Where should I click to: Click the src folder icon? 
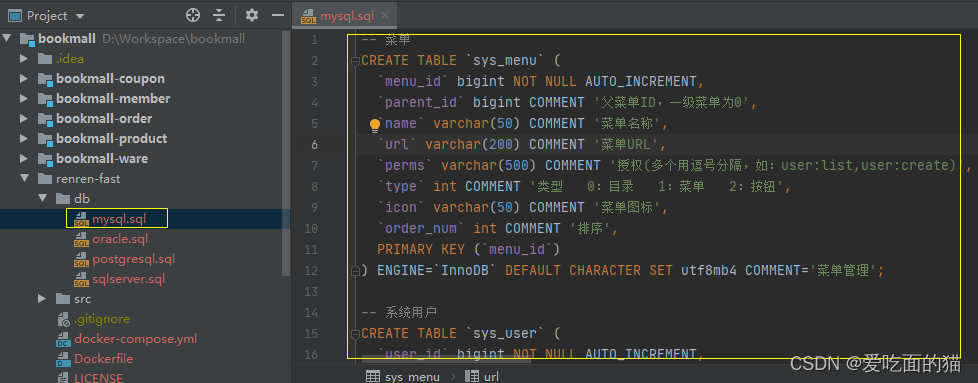tap(63, 299)
